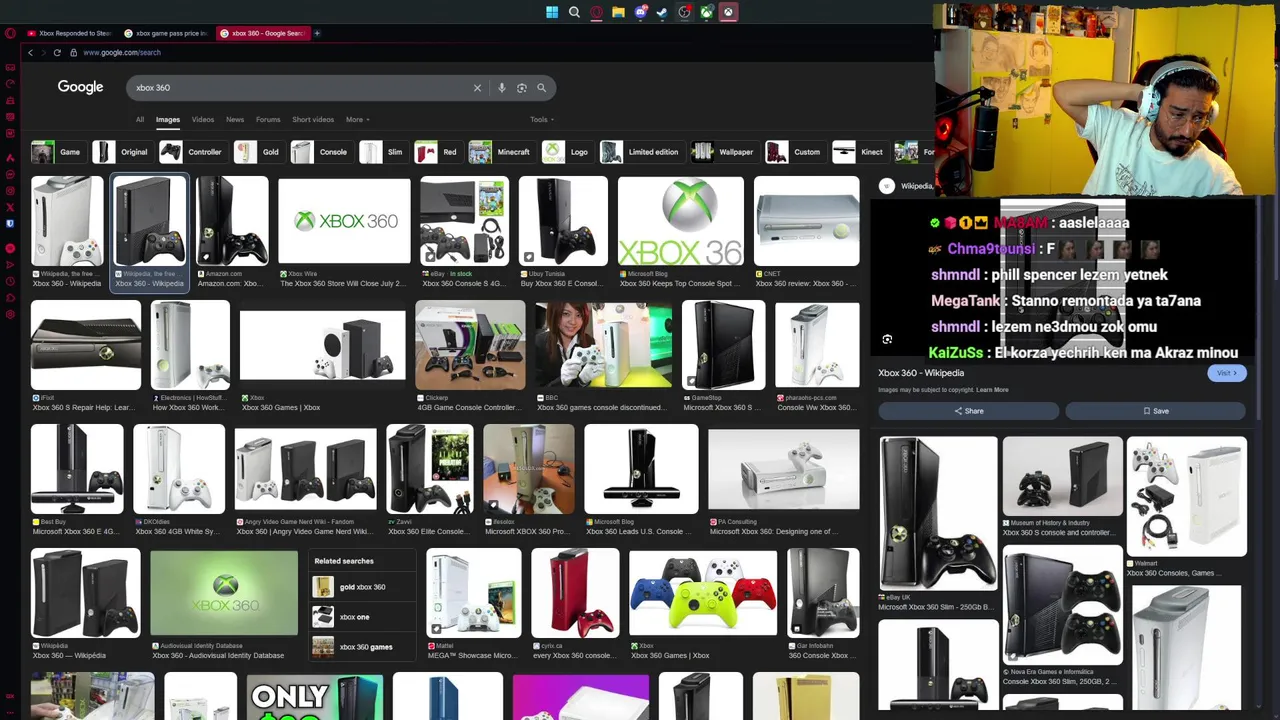Switch to the Videos tab

203,120
